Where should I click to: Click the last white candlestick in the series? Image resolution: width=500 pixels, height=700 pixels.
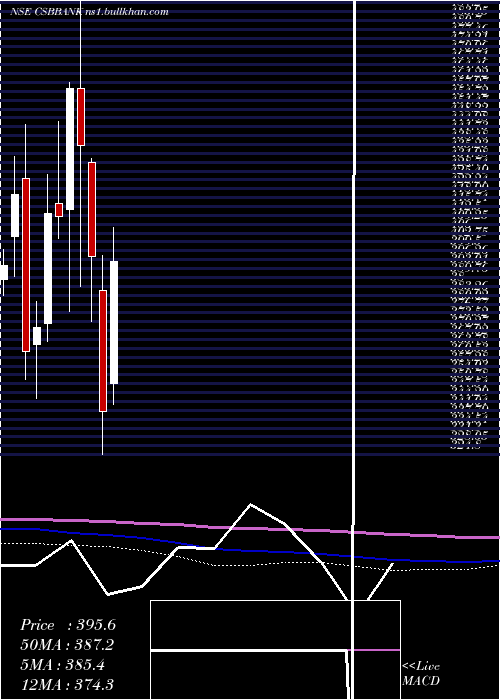pos(114,322)
